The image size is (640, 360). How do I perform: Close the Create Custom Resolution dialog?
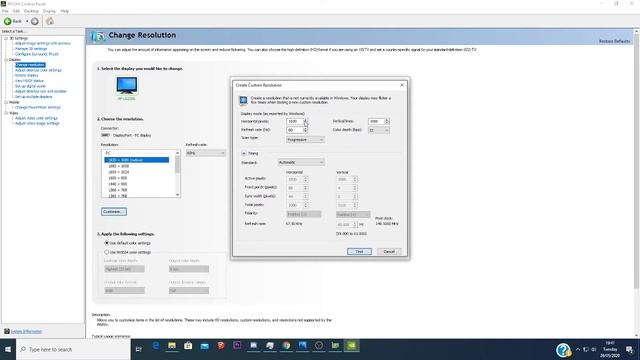402,85
